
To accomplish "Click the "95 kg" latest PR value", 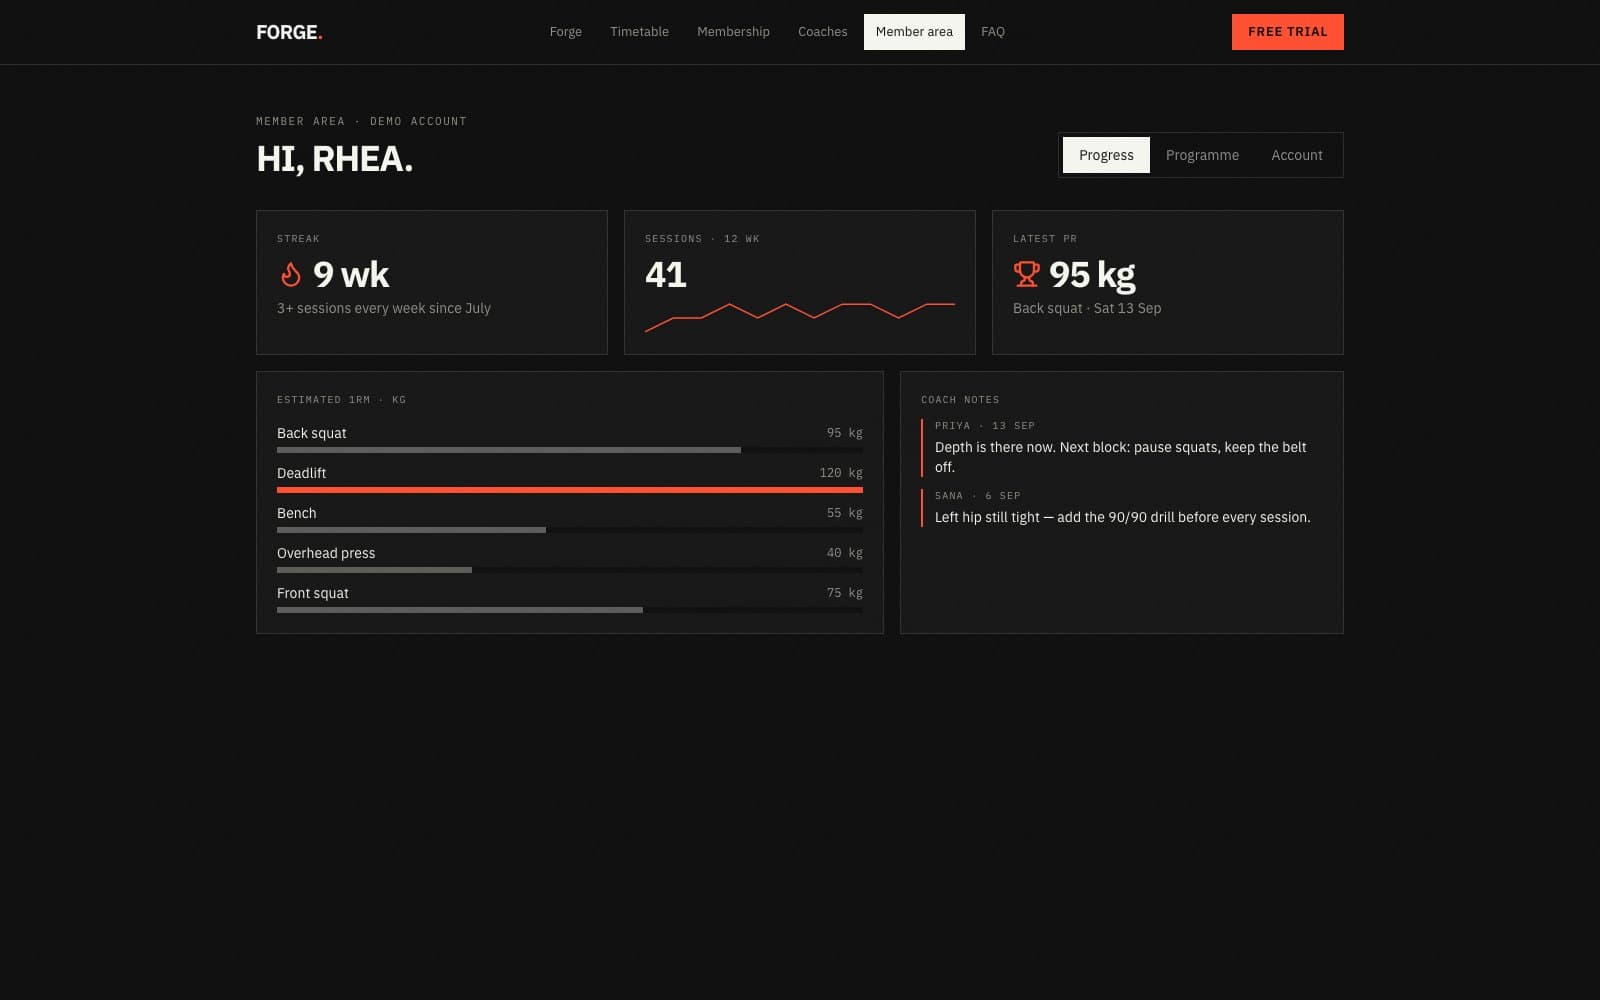I will [1092, 274].
